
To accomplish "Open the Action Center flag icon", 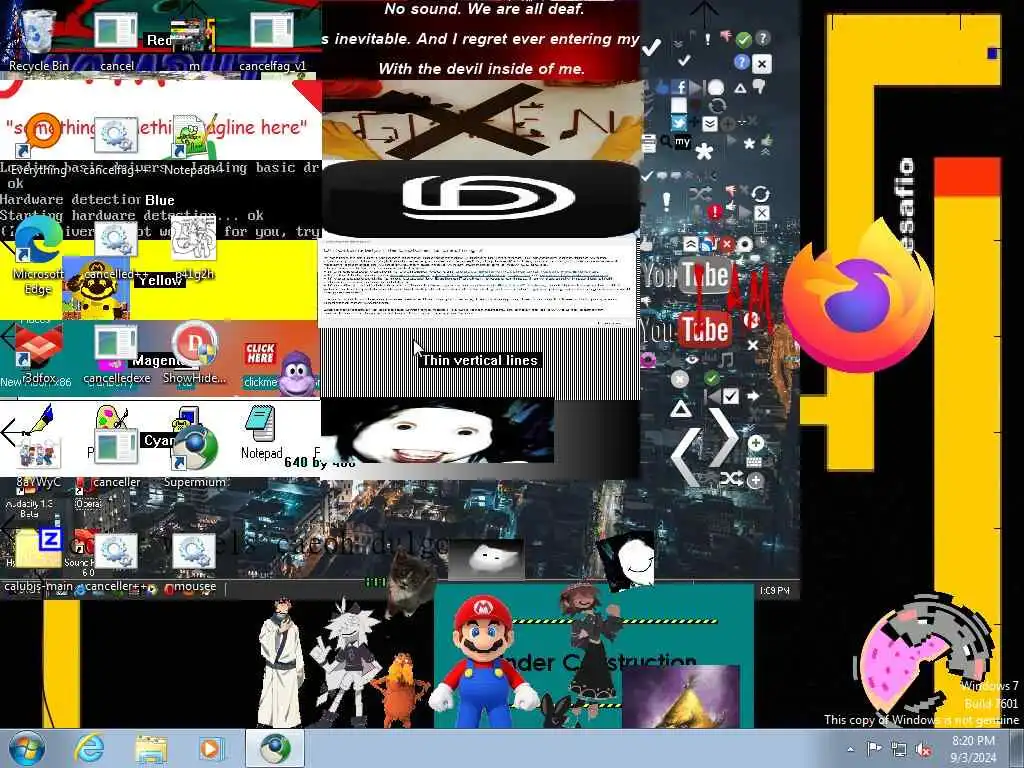I will coord(874,749).
